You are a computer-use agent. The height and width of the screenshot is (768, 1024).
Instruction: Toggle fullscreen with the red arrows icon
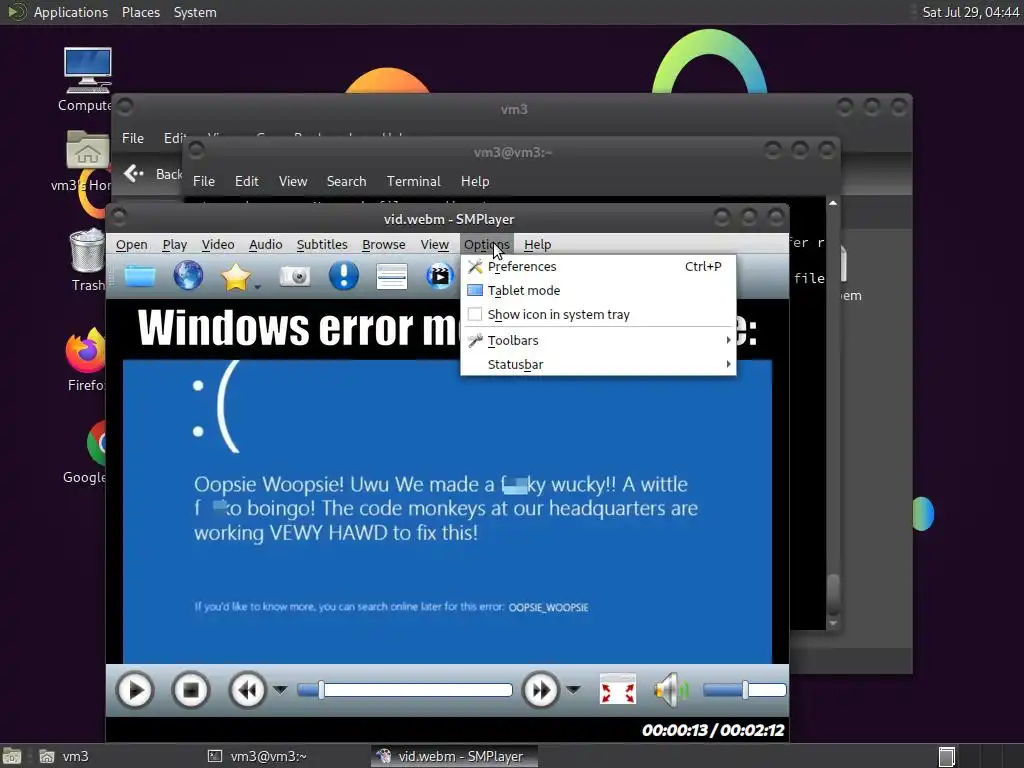click(x=618, y=690)
